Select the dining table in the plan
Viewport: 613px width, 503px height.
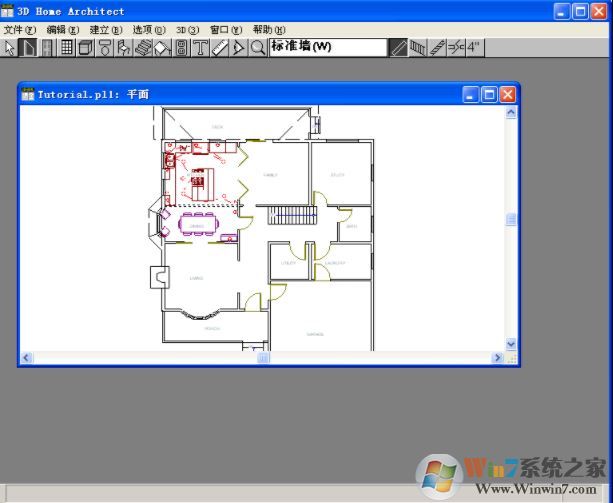coord(198,224)
